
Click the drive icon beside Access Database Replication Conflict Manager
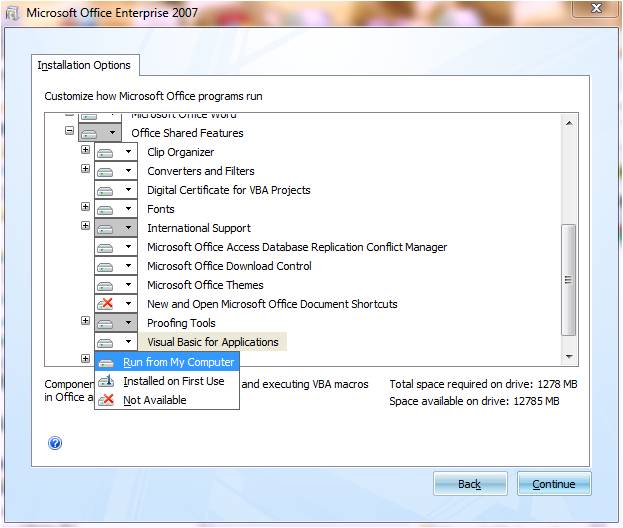coord(105,248)
